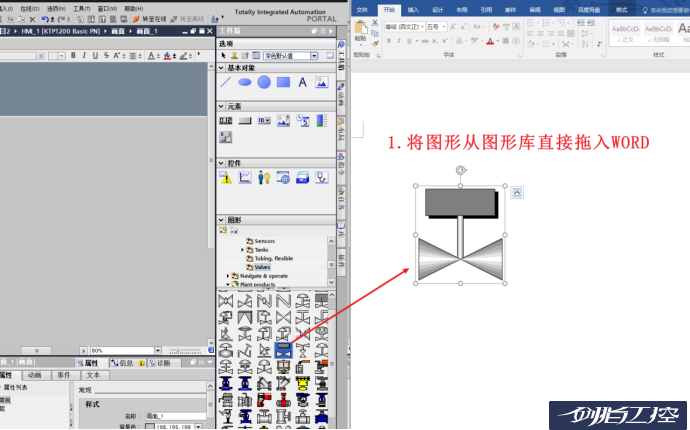Open the 插入 ribbon tab in Word
The width and height of the screenshot is (690, 430).
[x=413, y=9]
